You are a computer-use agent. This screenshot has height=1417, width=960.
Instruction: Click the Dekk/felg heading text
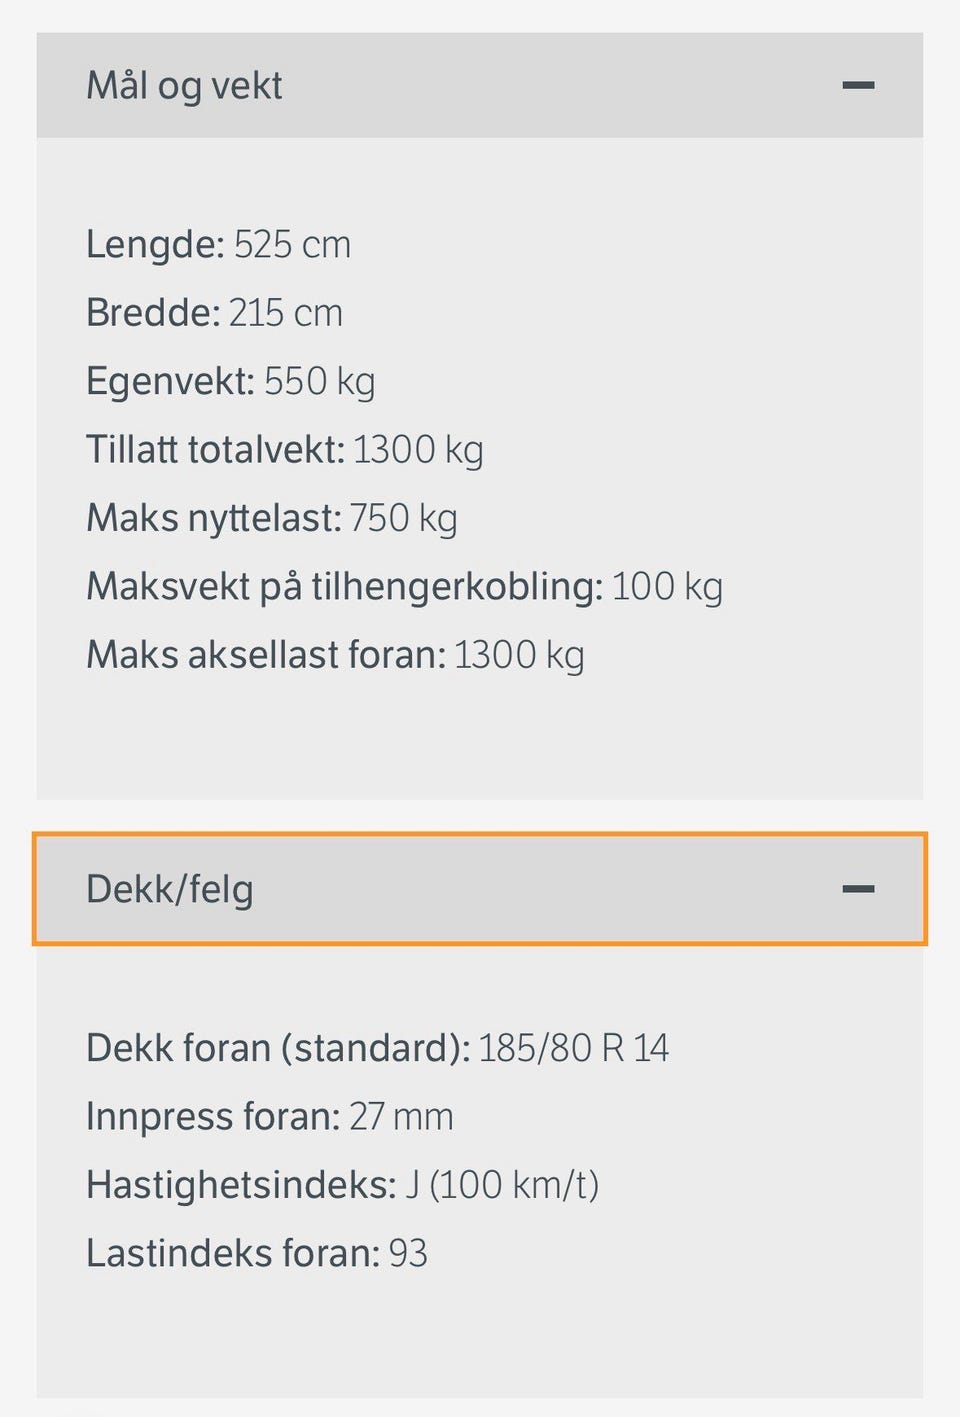(x=169, y=890)
